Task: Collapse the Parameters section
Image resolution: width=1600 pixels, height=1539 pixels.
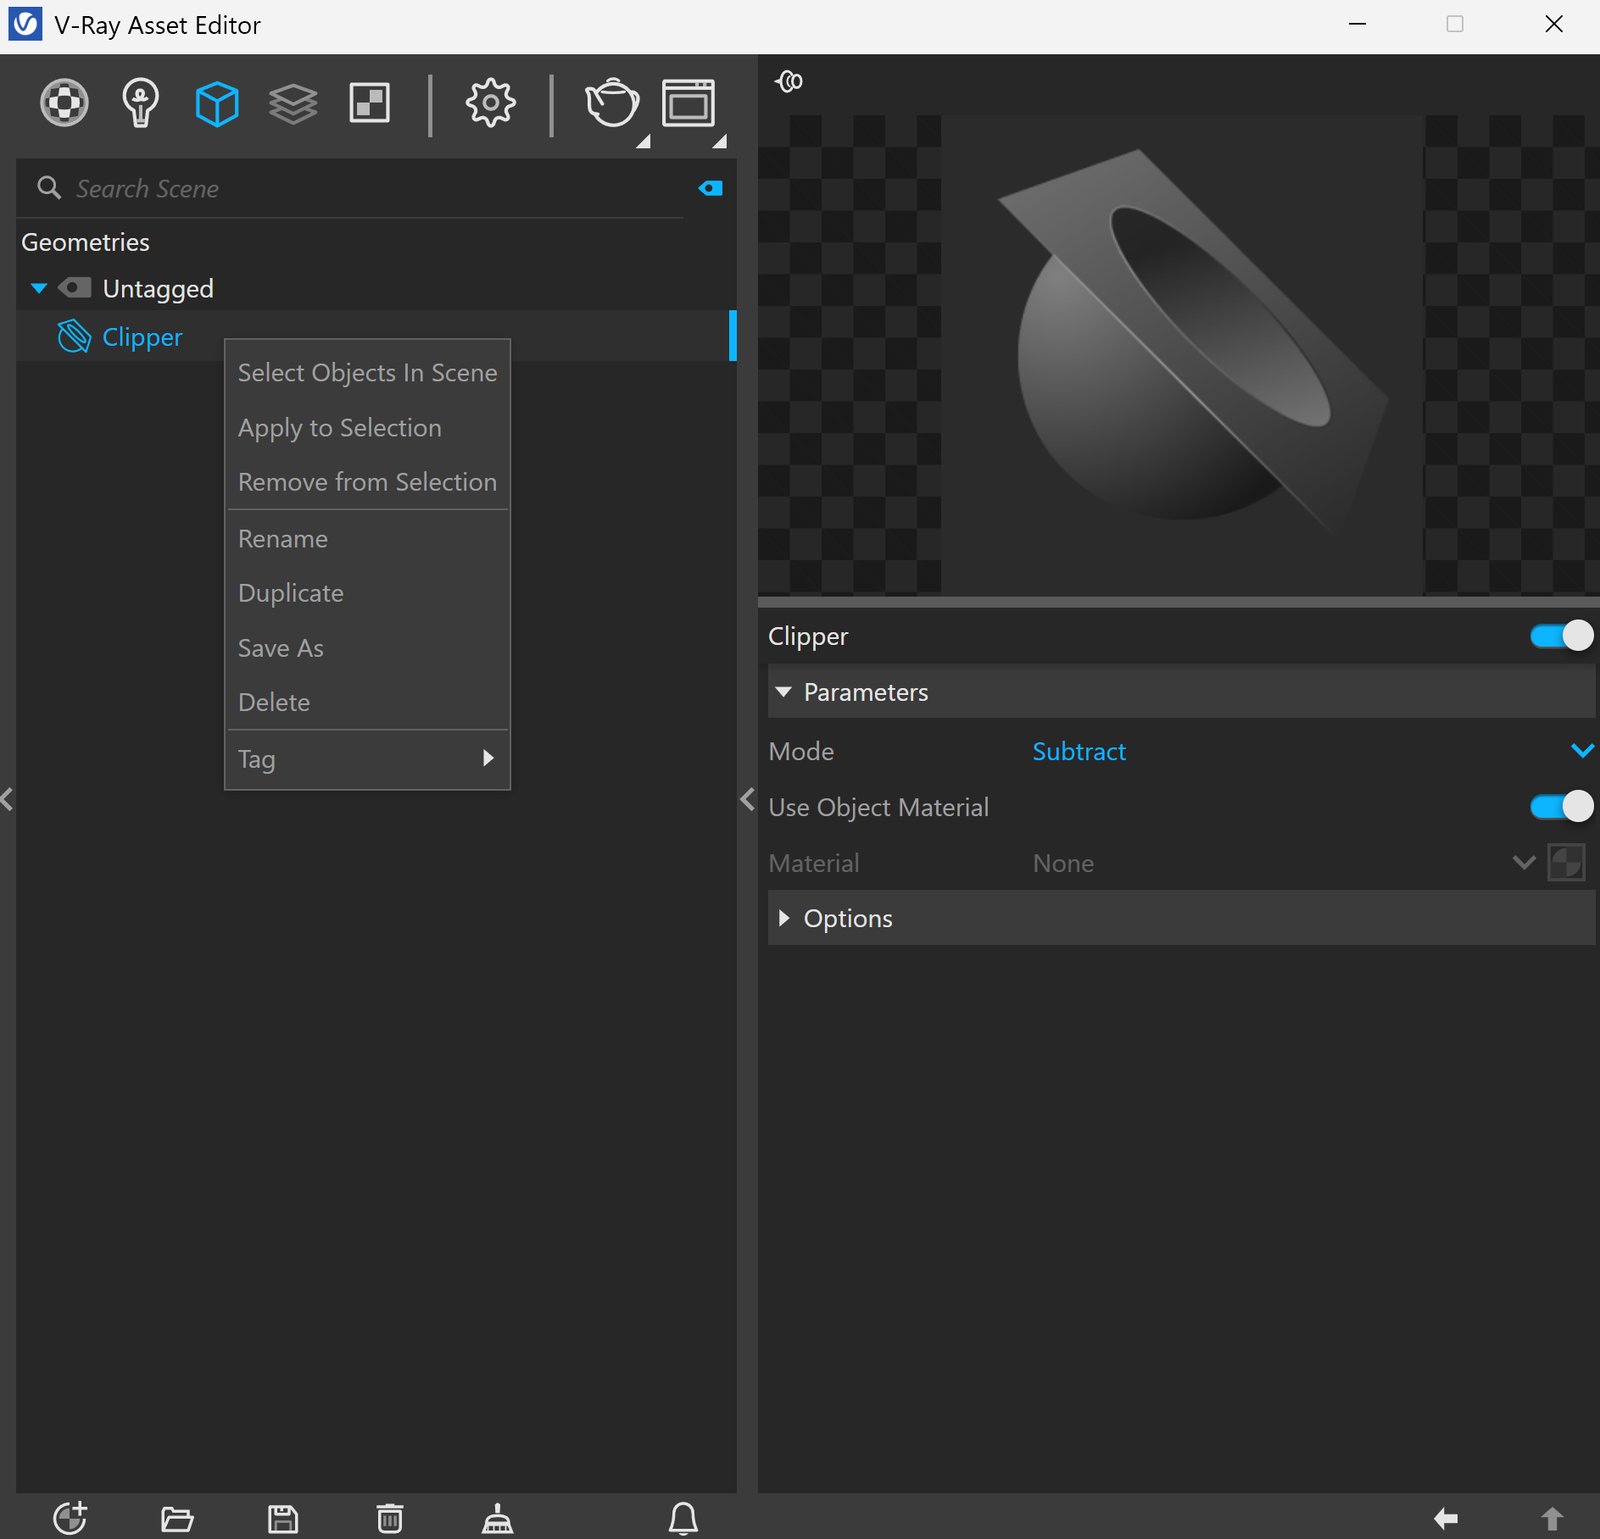Action: [x=783, y=692]
